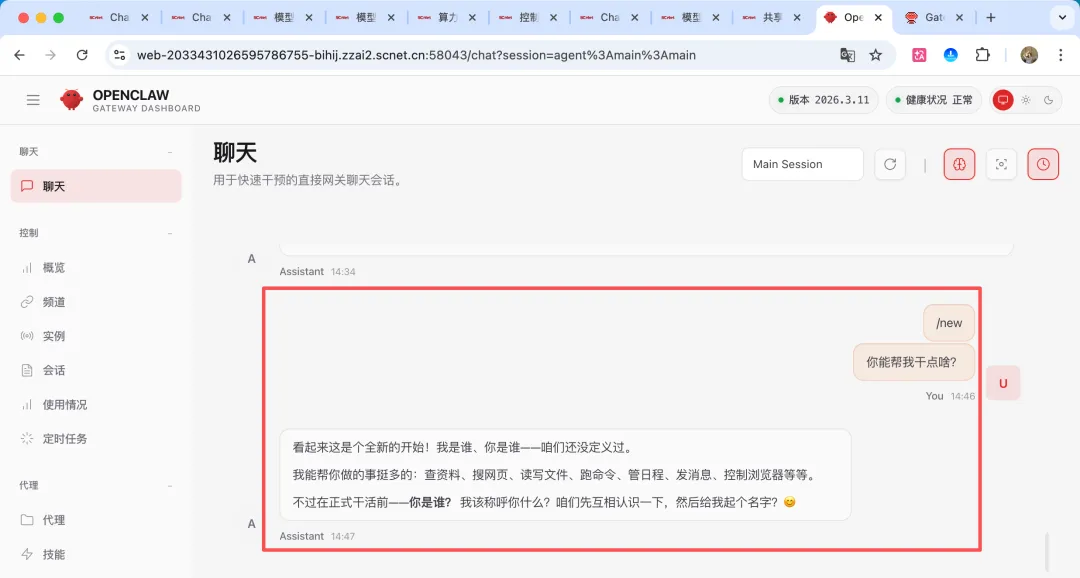Open 频道 channels page
Image resolution: width=1080 pixels, height=578 pixels.
[96, 302]
